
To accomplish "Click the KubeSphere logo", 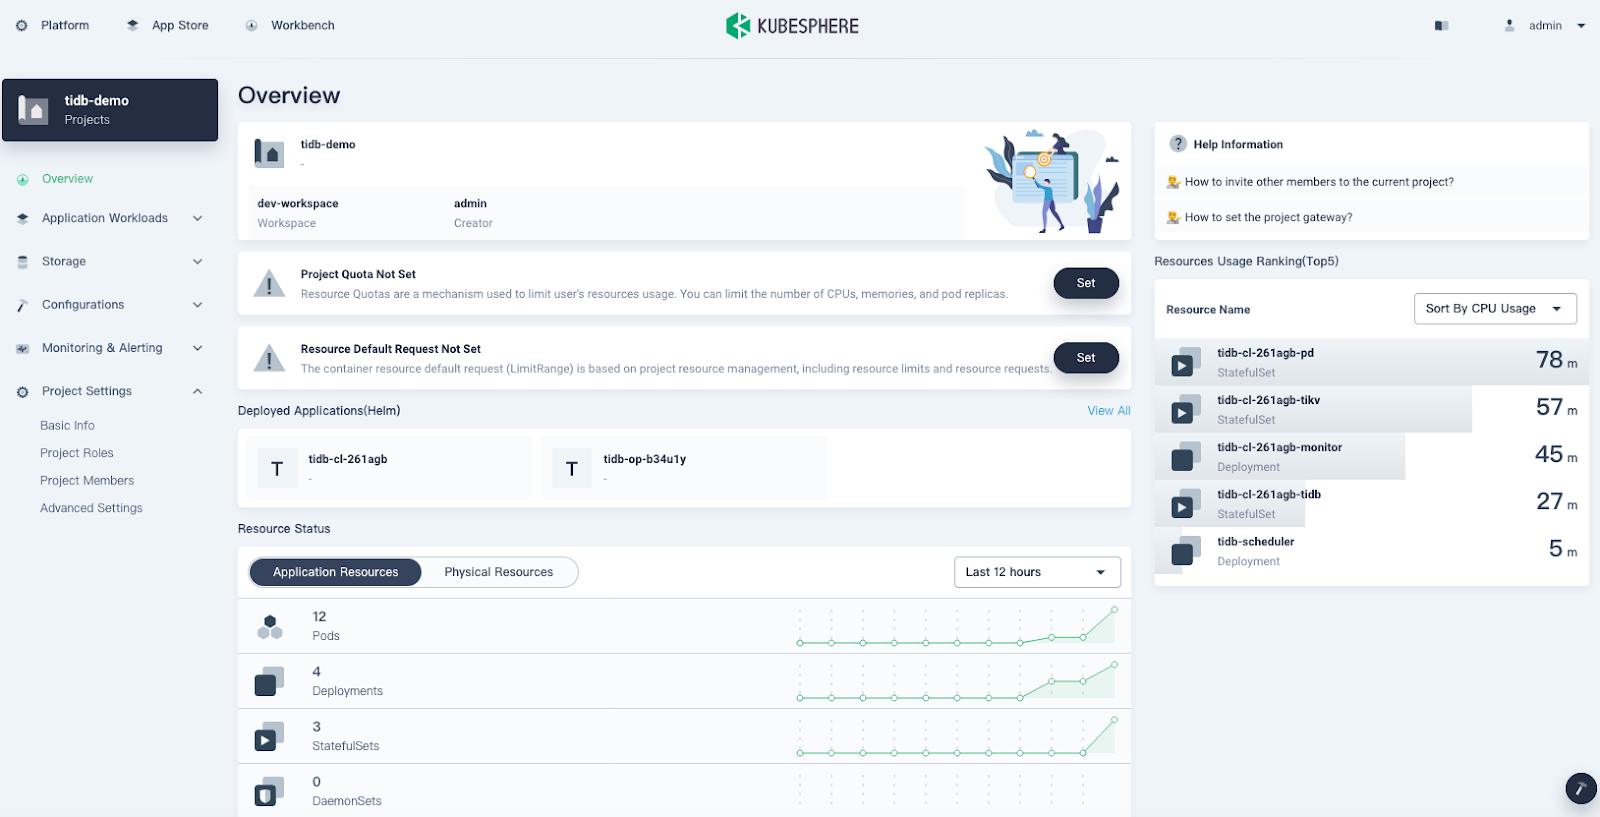I will tap(792, 26).
